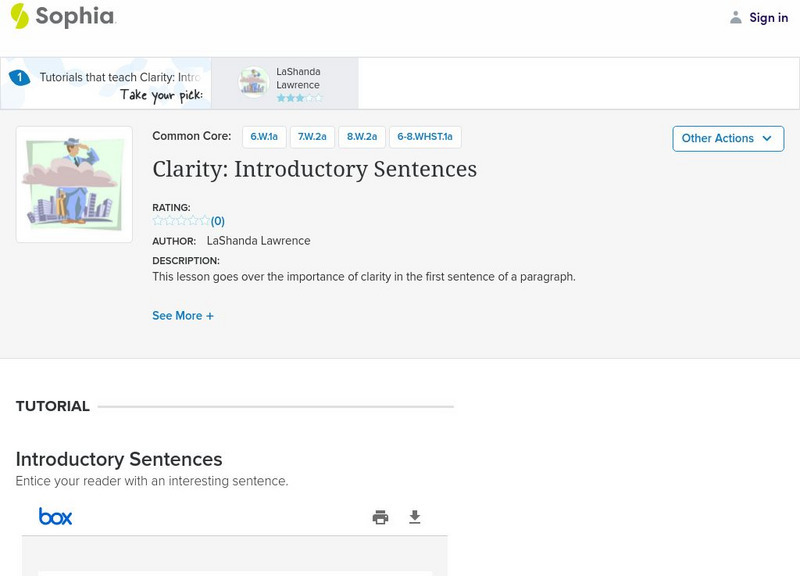Click LaShanda Lawrence's small avatar thumbnail
The image size is (800, 576).
click(253, 82)
